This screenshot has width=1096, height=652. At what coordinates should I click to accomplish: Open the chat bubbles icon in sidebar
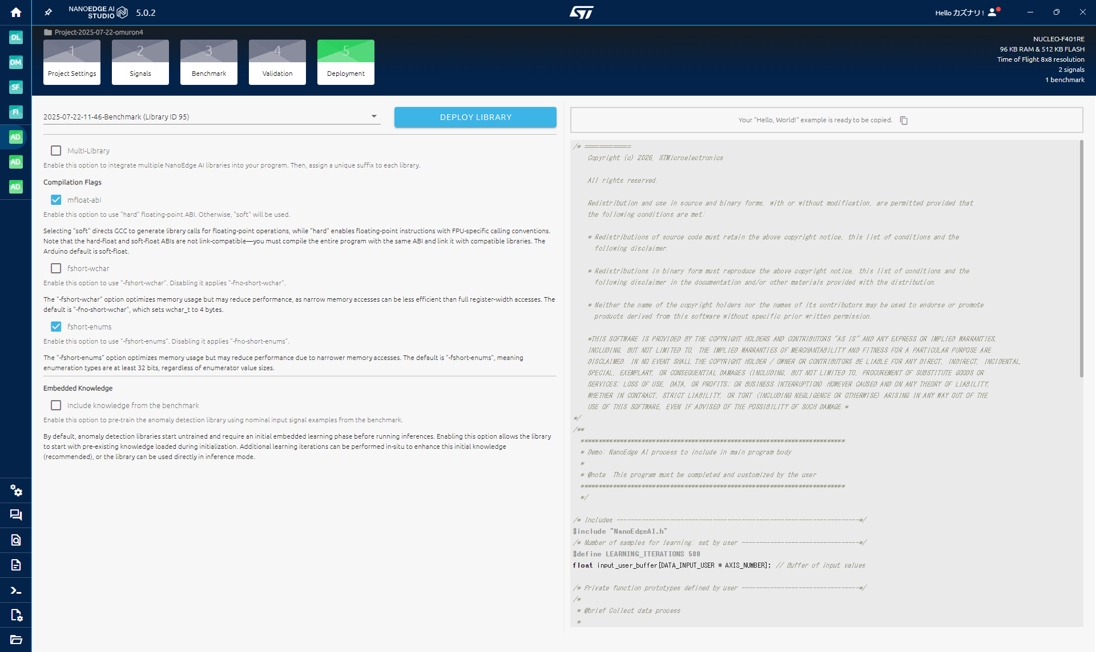pyautogui.click(x=16, y=515)
